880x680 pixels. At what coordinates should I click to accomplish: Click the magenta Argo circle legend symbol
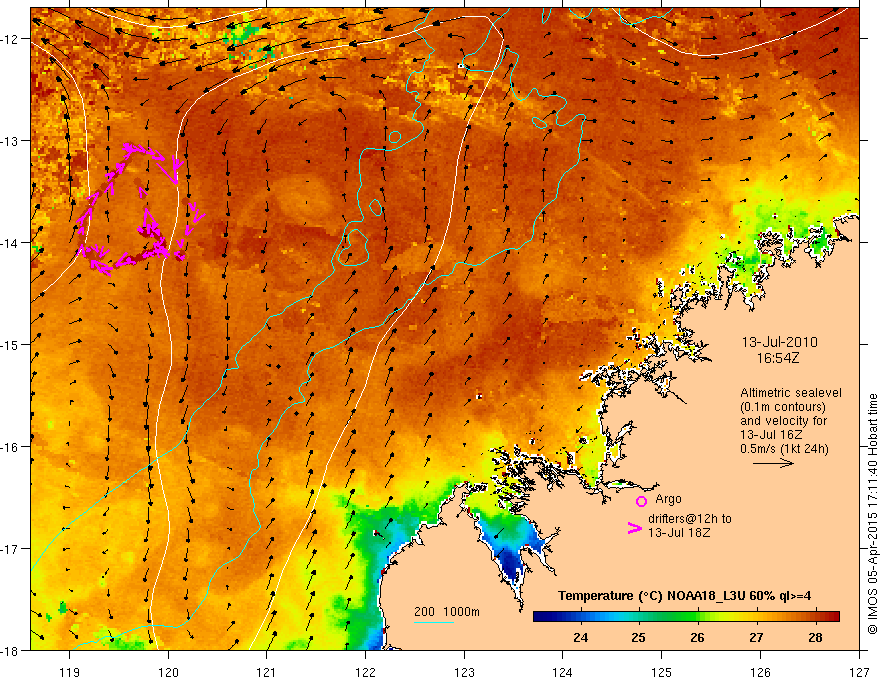pyautogui.click(x=641, y=501)
